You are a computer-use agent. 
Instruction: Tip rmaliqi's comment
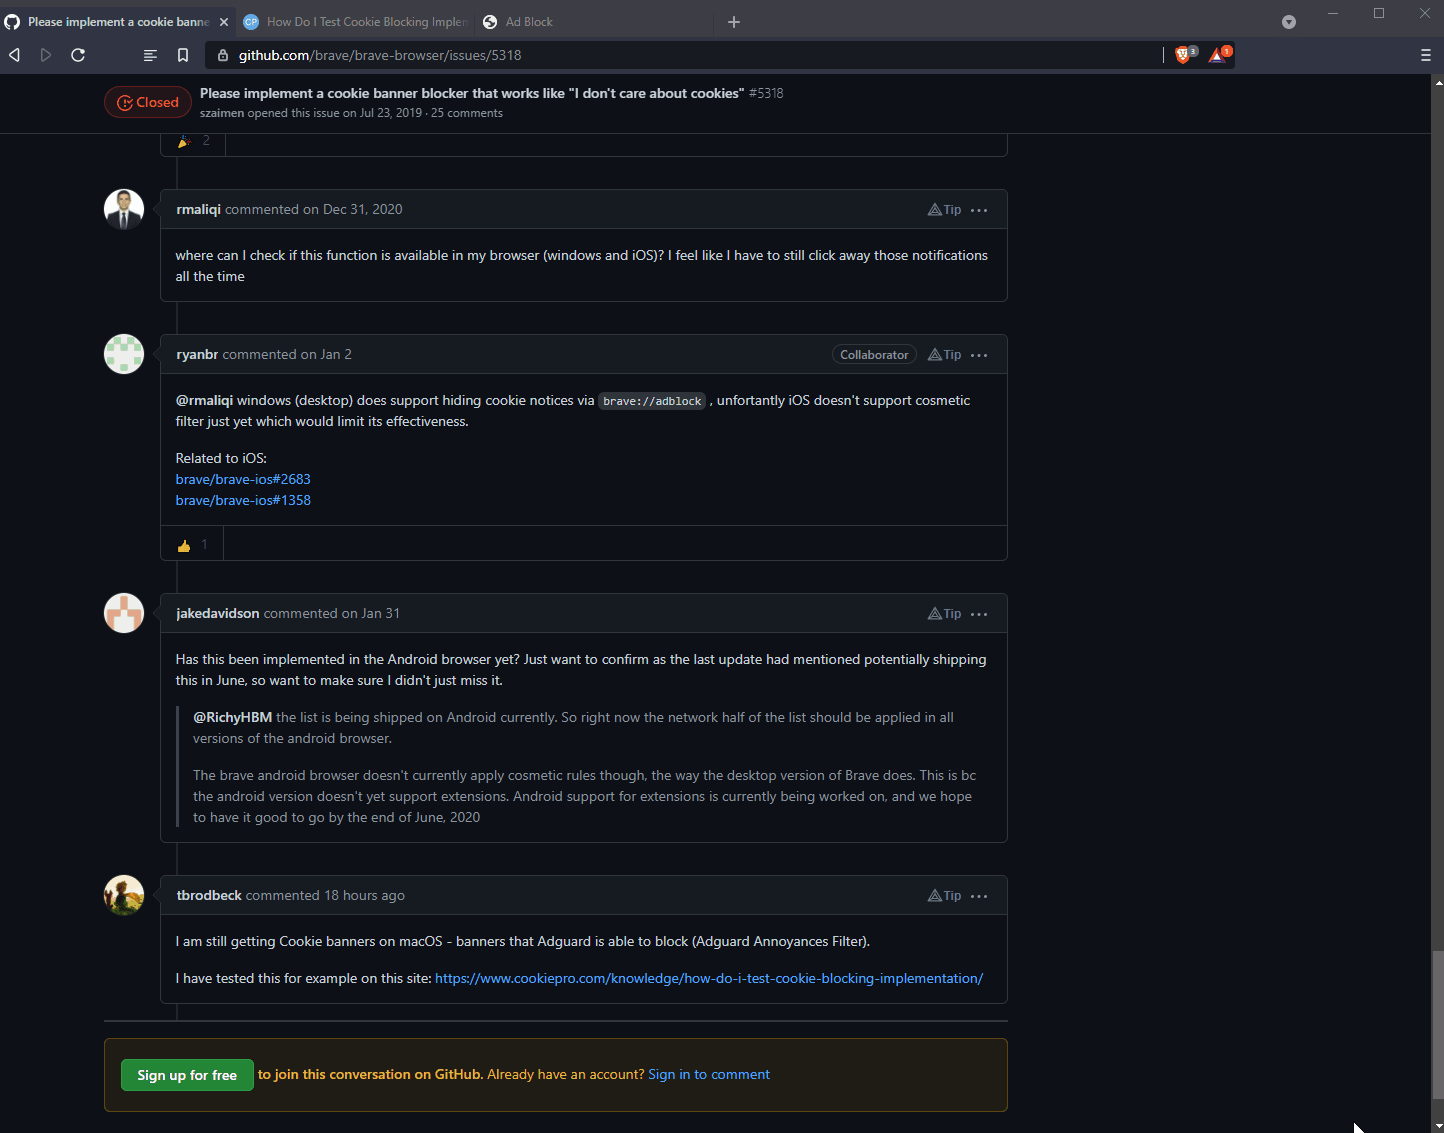point(944,209)
